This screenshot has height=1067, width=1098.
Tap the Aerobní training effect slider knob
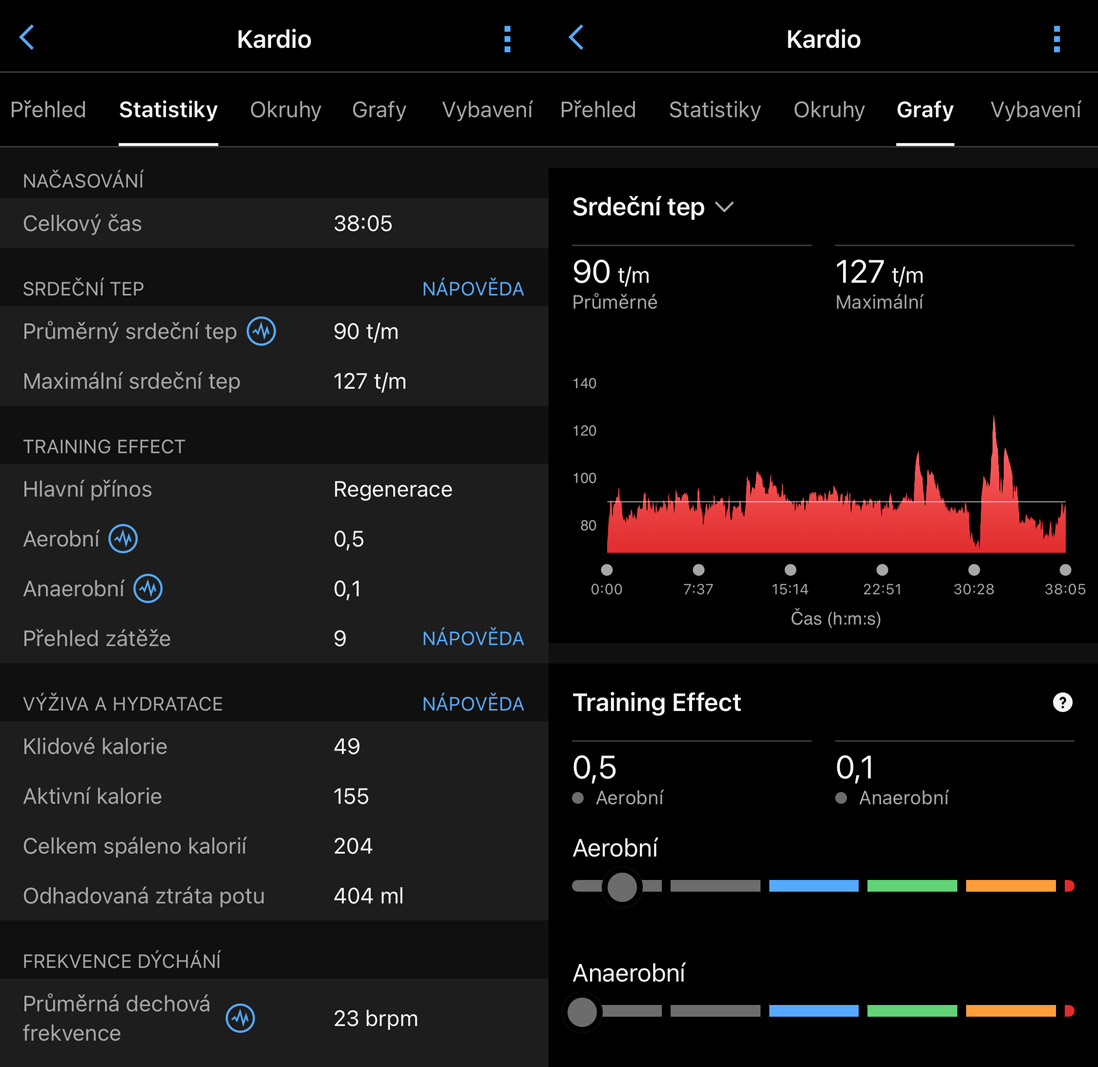[622, 886]
